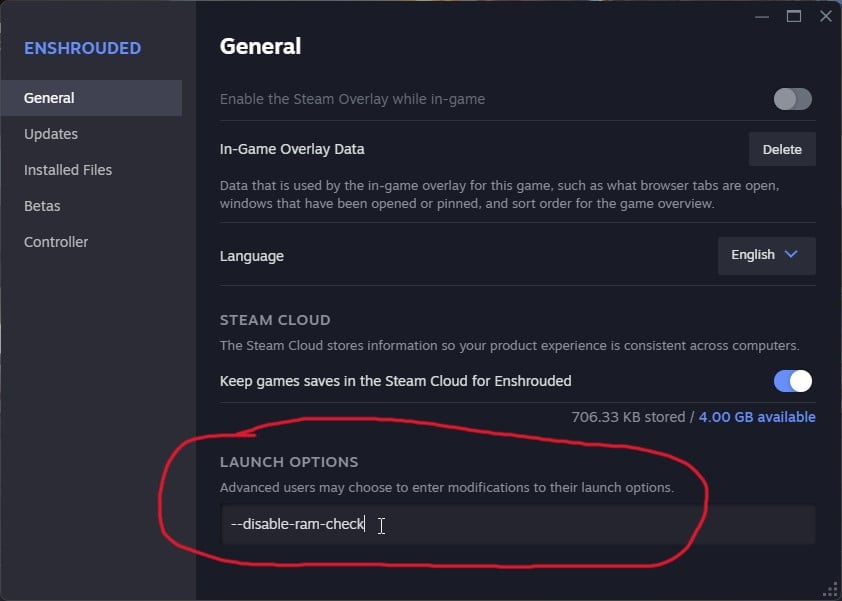Enable the Steam Overlay toggle switch
Viewport: 842px width, 601px height.
[792, 99]
